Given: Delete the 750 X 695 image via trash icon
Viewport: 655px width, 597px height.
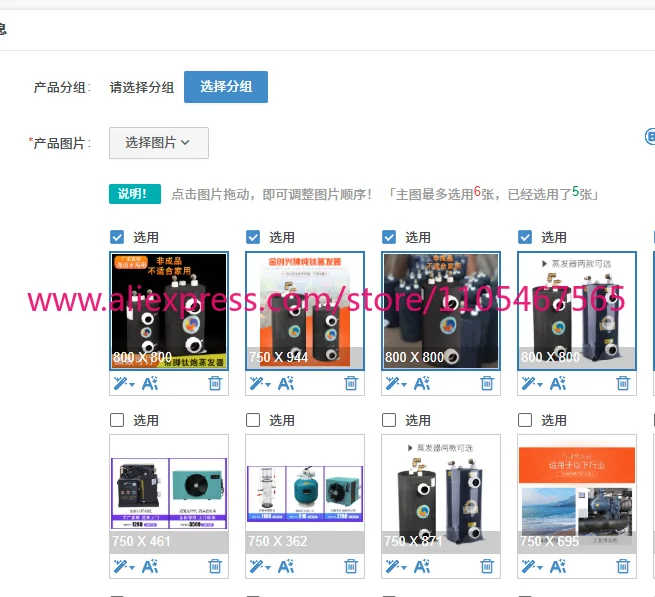Looking at the screenshot, I should click(623, 567).
